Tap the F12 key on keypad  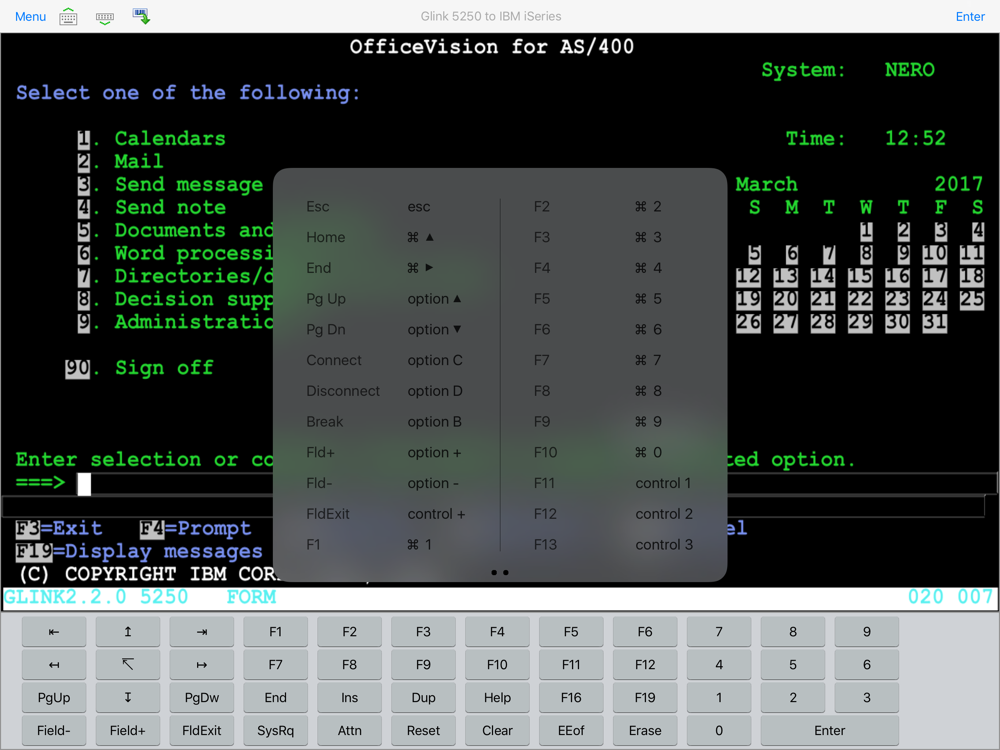(645, 665)
